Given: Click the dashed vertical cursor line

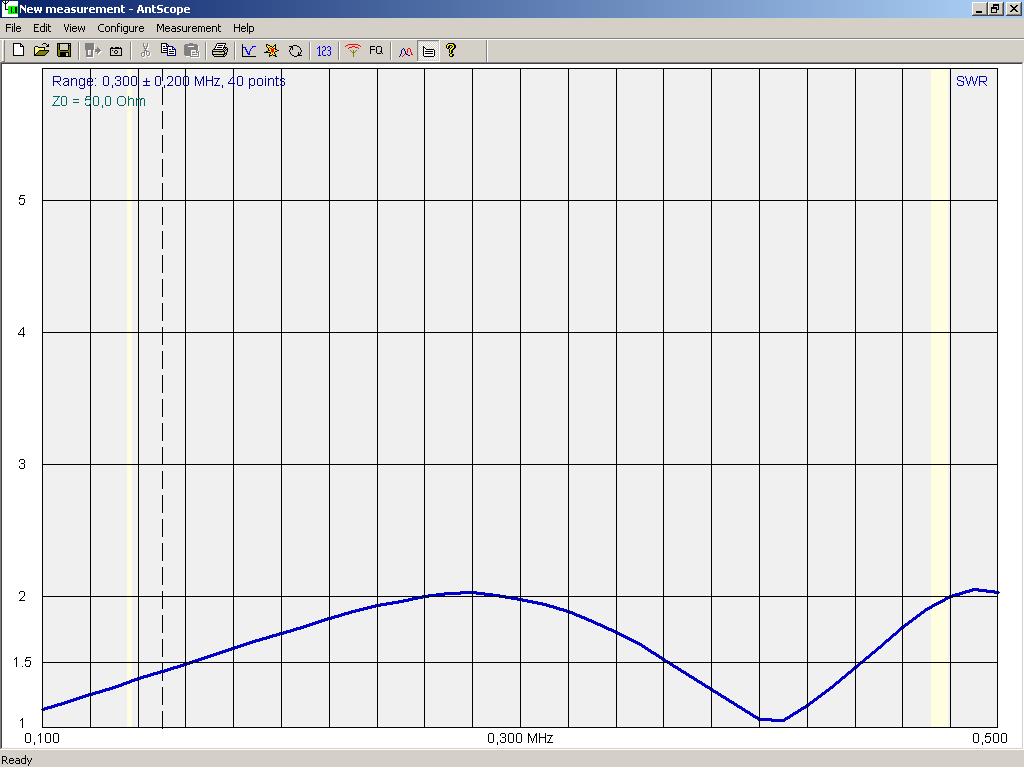Looking at the screenshot, I should click(163, 398).
